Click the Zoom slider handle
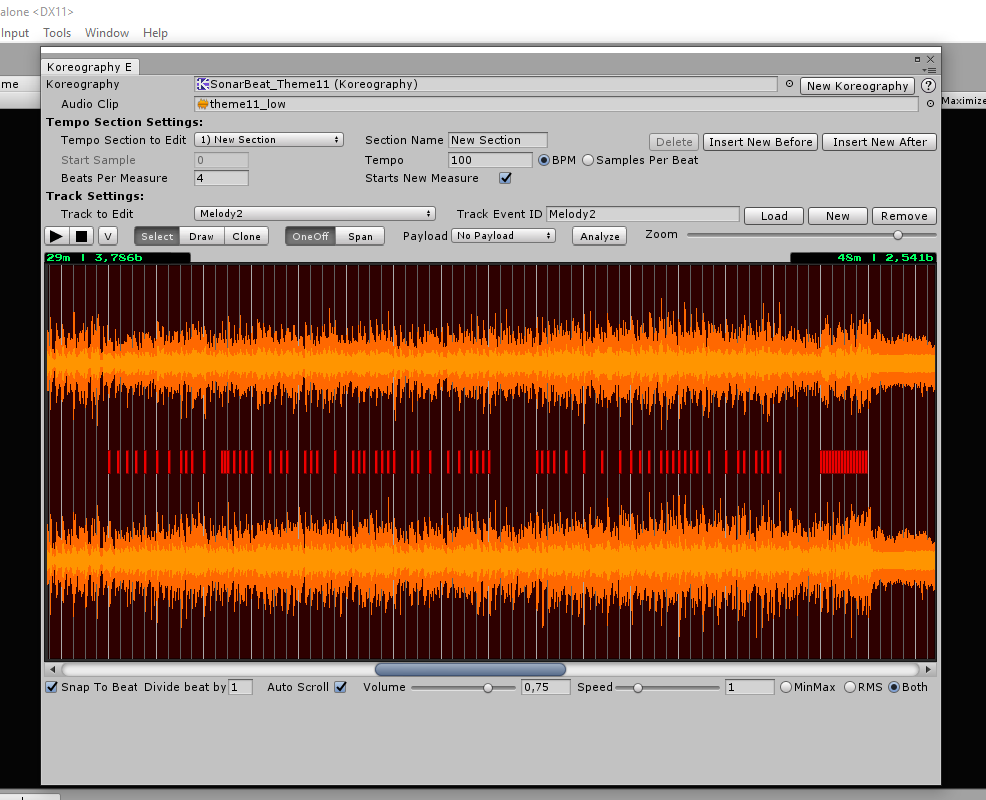The width and height of the screenshot is (986, 800). point(898,235)
